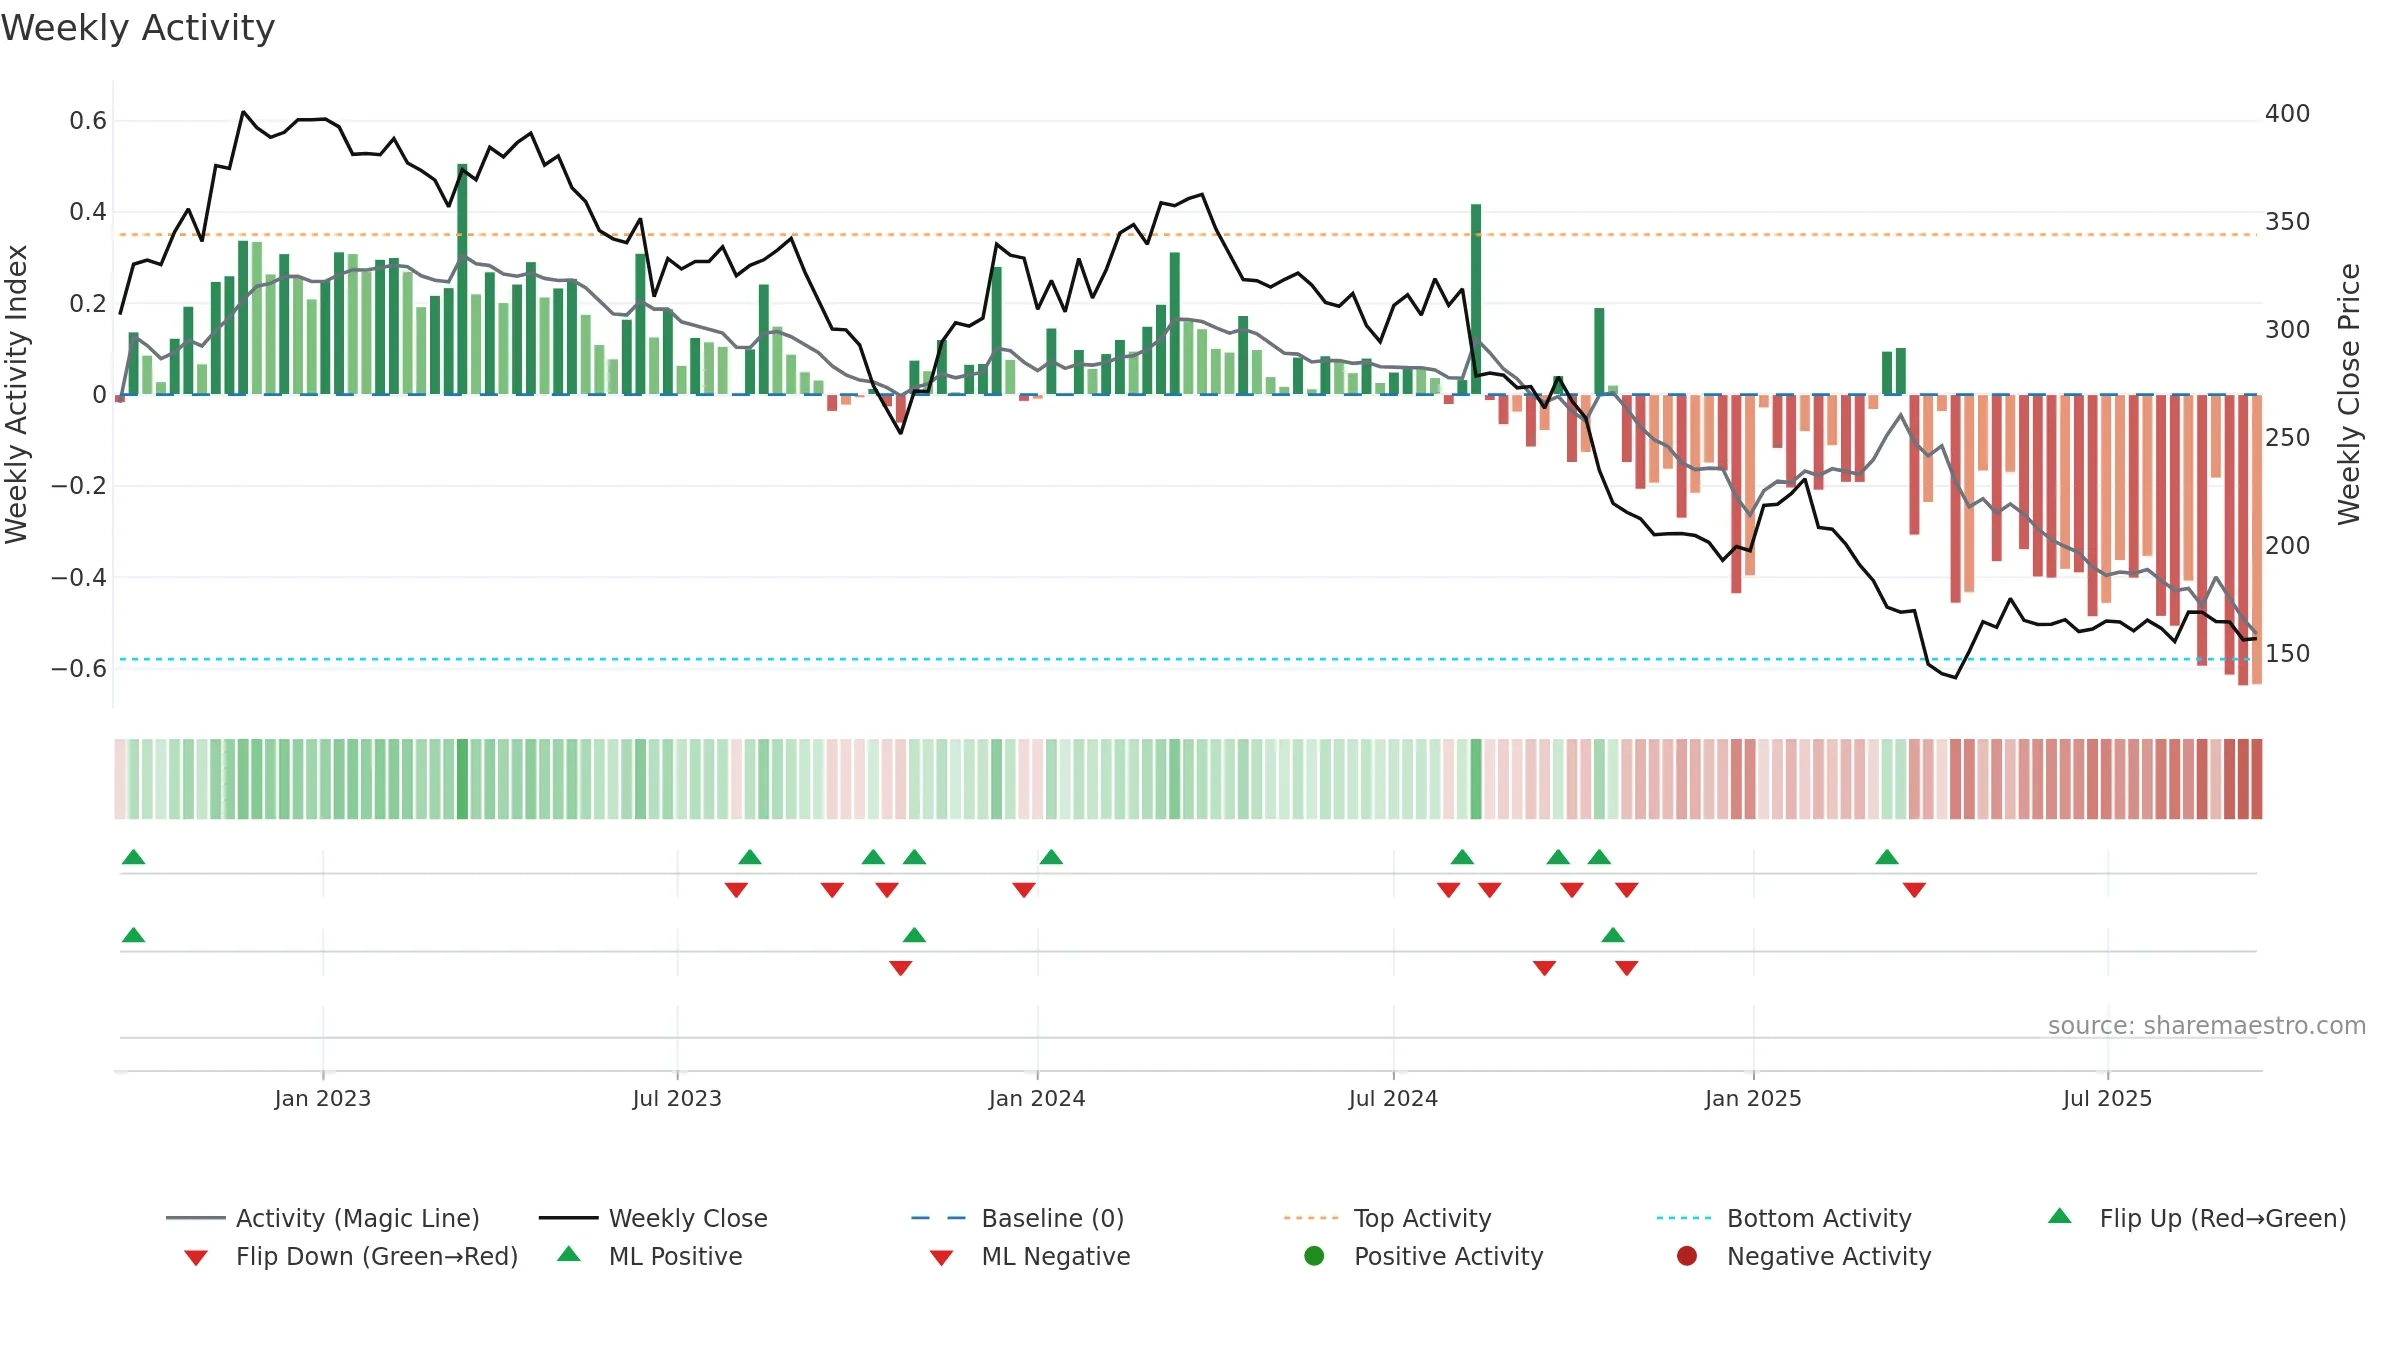Click the Jul 2025 x-axis label
This screenshot has height=1350, width=2400.
[x=2107, y=1098]
